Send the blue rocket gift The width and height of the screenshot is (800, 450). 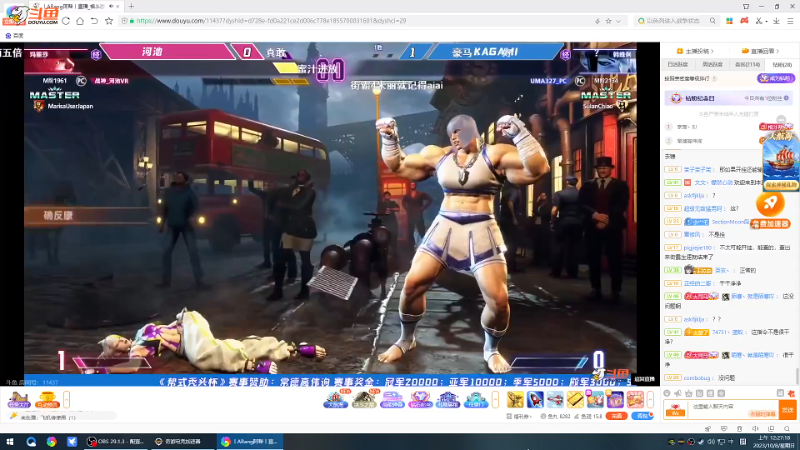535,399
